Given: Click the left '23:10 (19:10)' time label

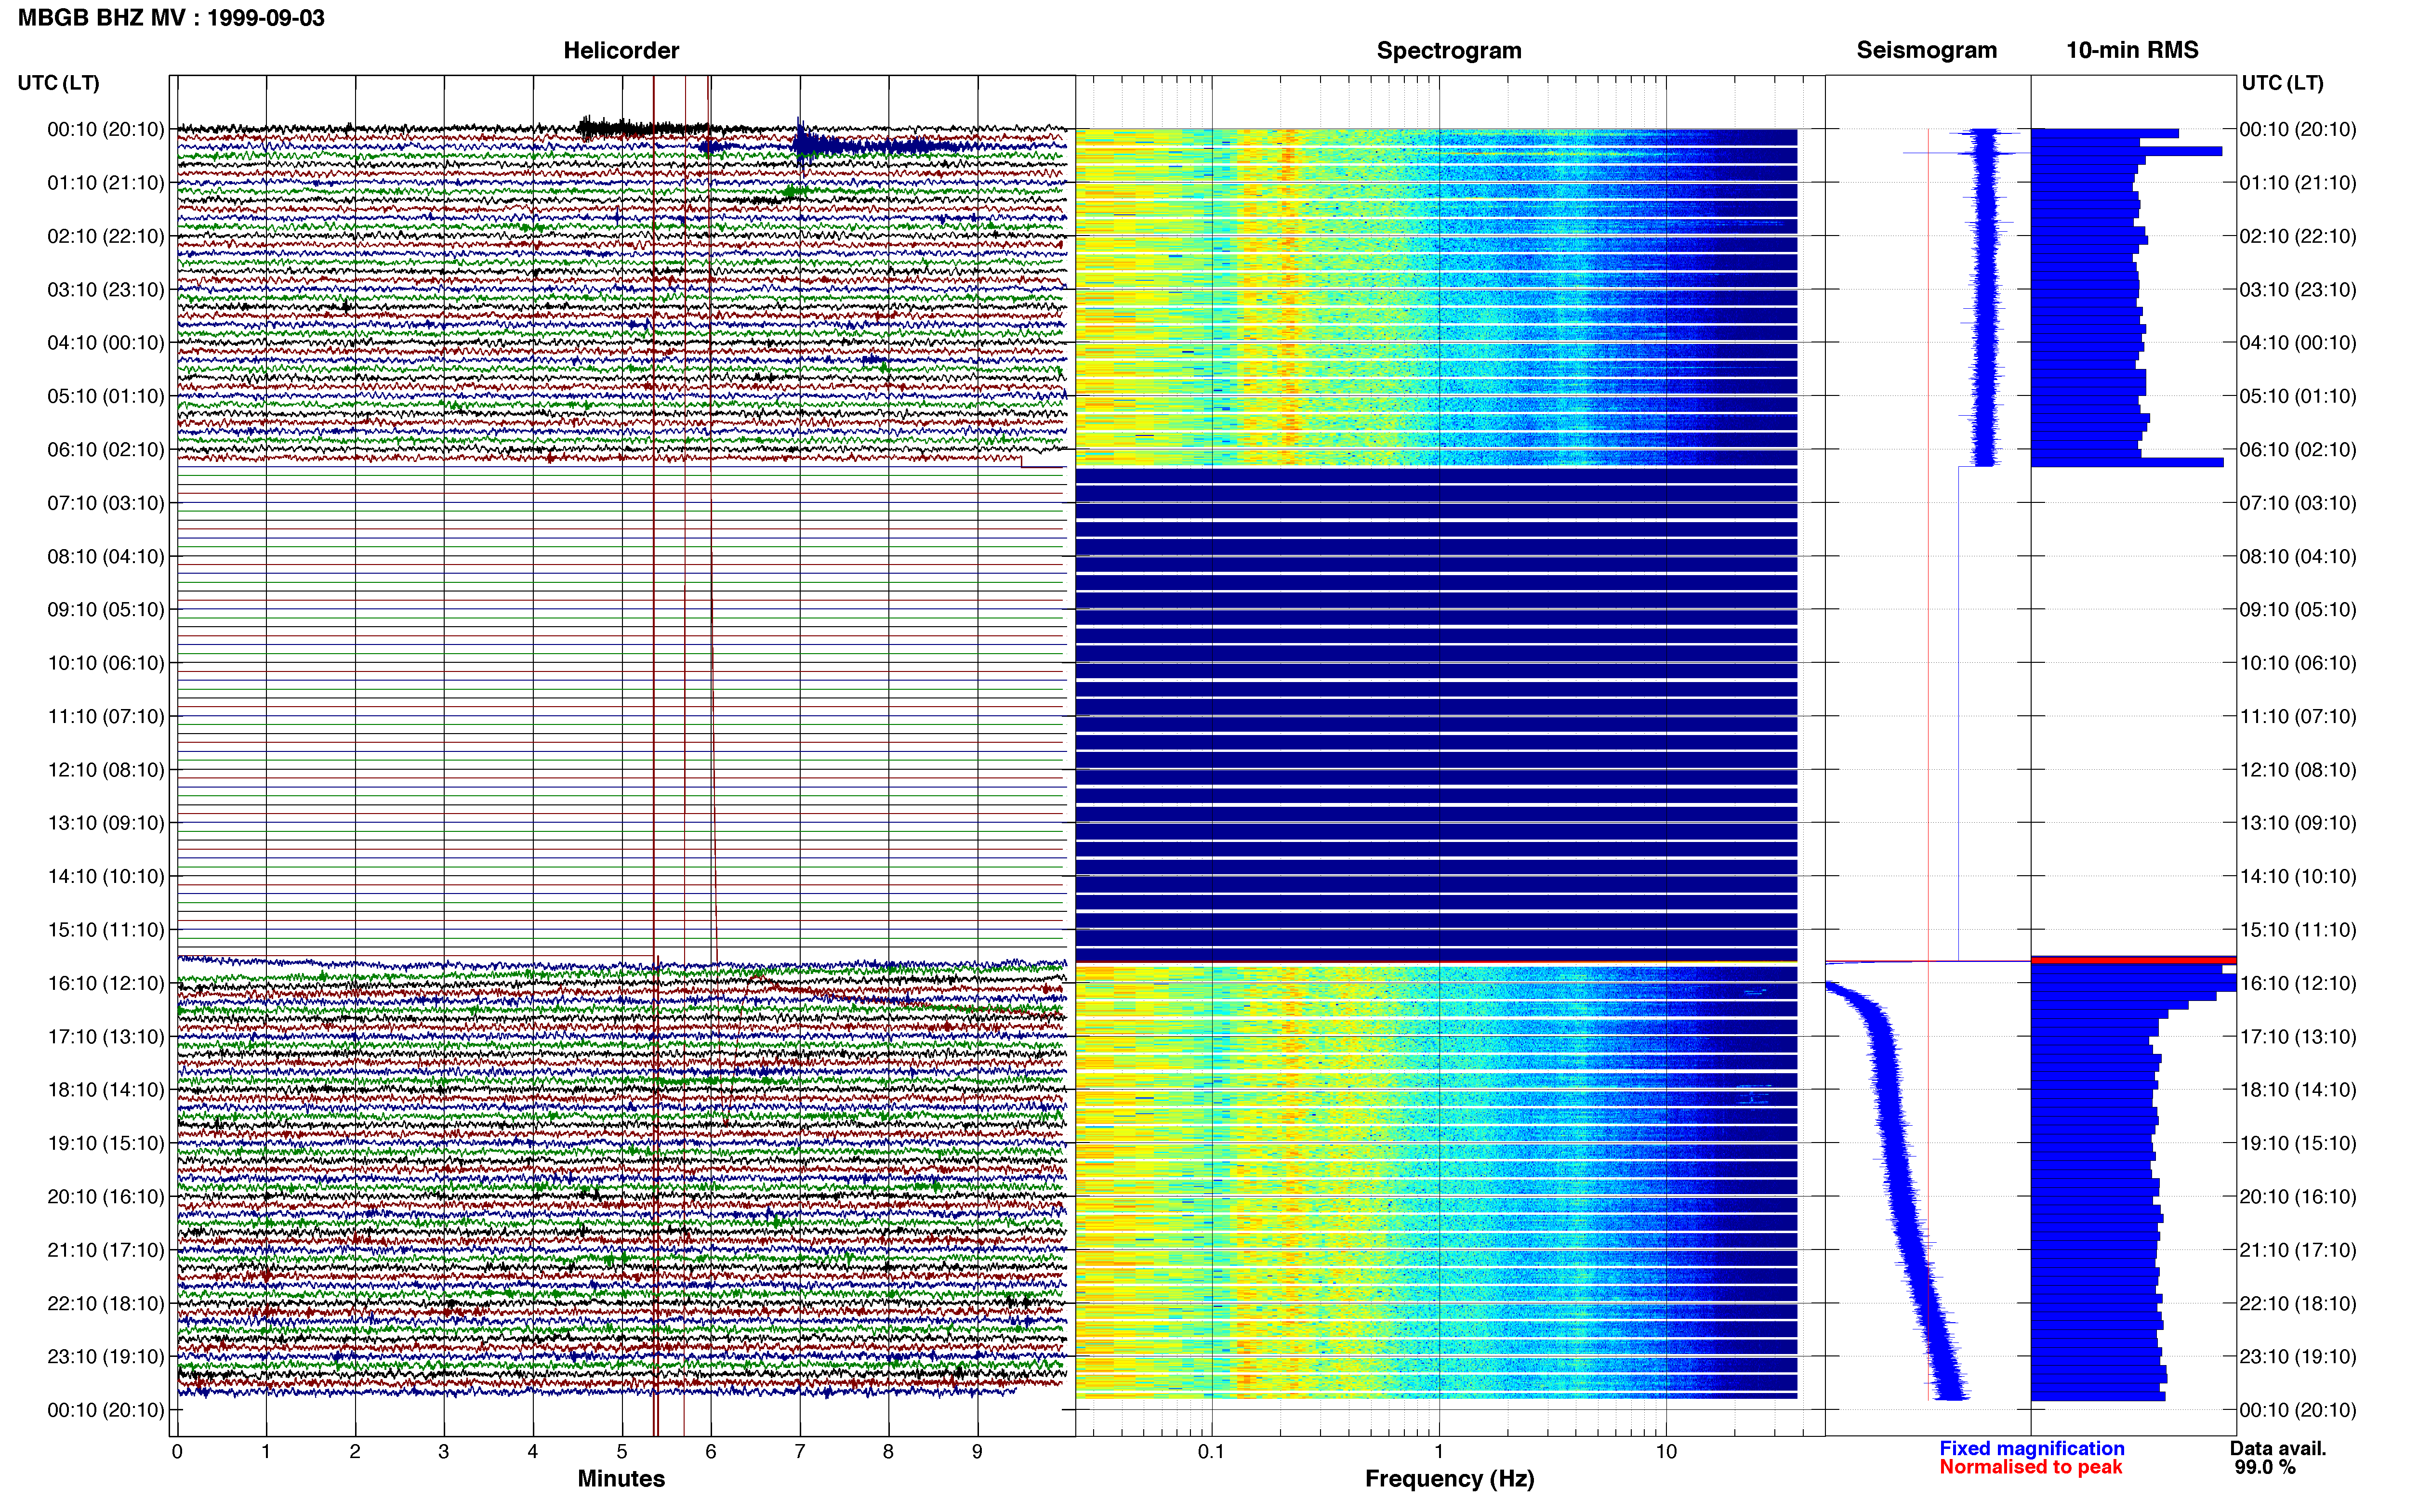Looking at the screenshot, I should (106, 1357).
